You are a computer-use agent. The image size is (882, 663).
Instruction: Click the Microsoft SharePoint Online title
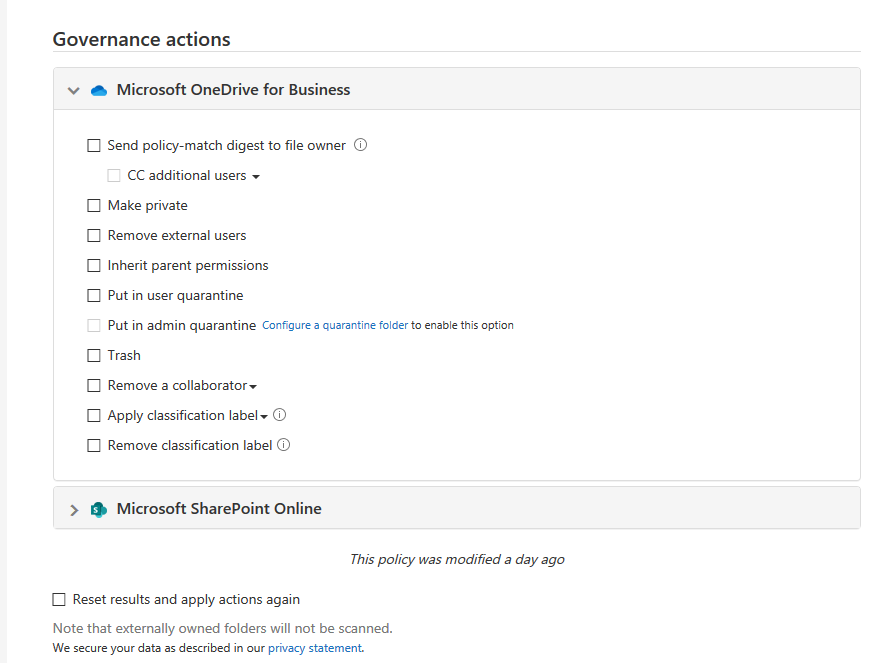pos(219,509)
